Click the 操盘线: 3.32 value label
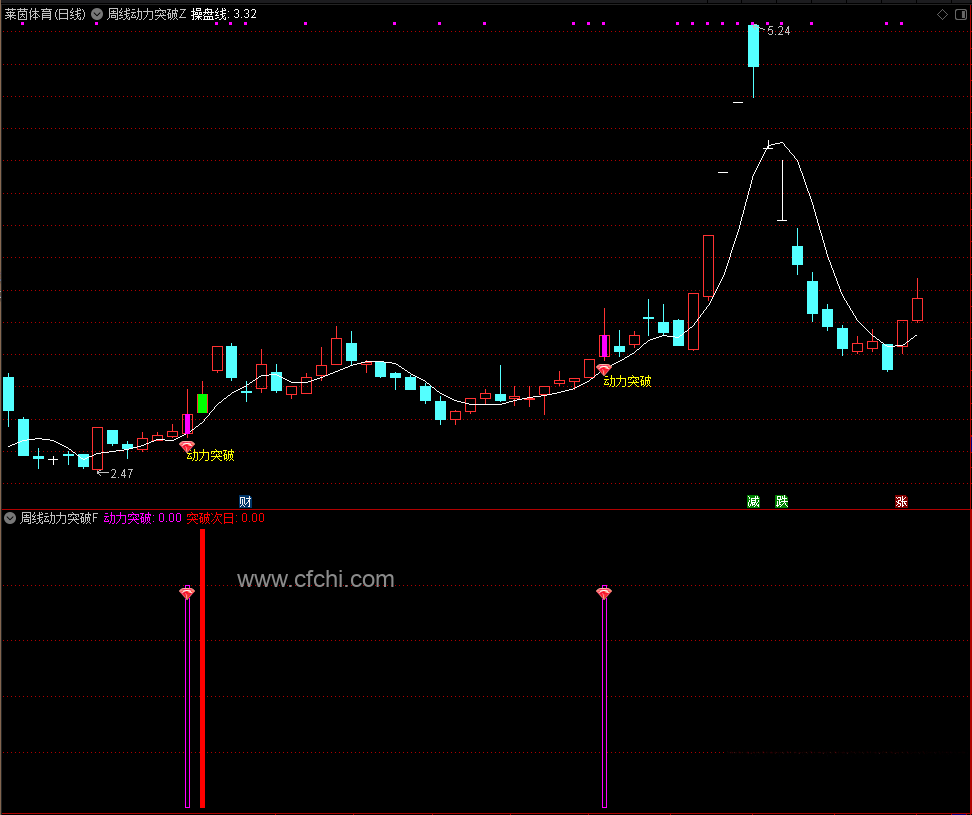Screen dimensions: 972x815 pos(224,14)
